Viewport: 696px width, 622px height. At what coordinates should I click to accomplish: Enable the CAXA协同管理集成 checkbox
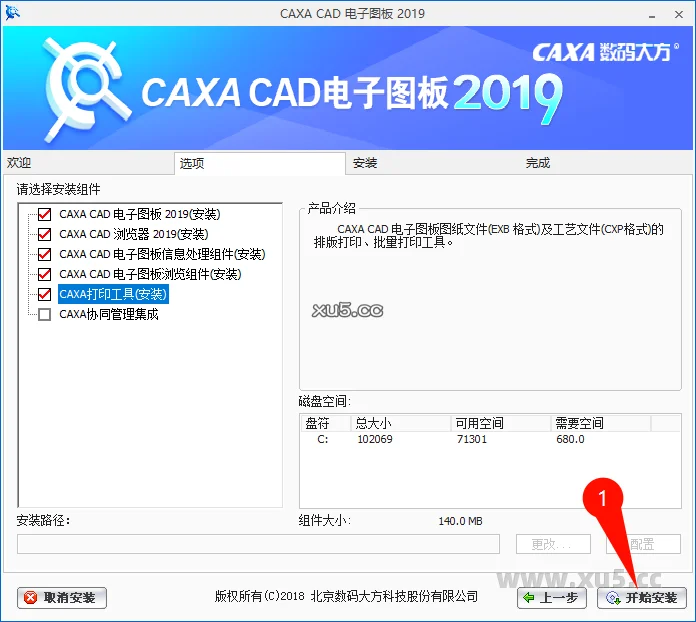click(x=44, y=314)
